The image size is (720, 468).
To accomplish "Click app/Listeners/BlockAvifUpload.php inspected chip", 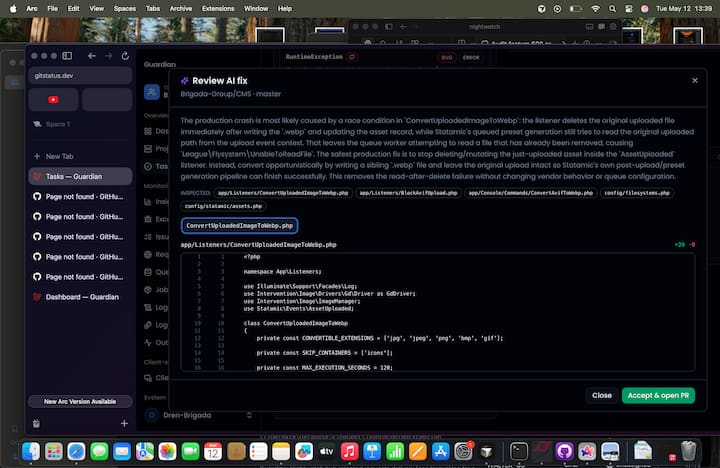I will [x=408, y=193].
